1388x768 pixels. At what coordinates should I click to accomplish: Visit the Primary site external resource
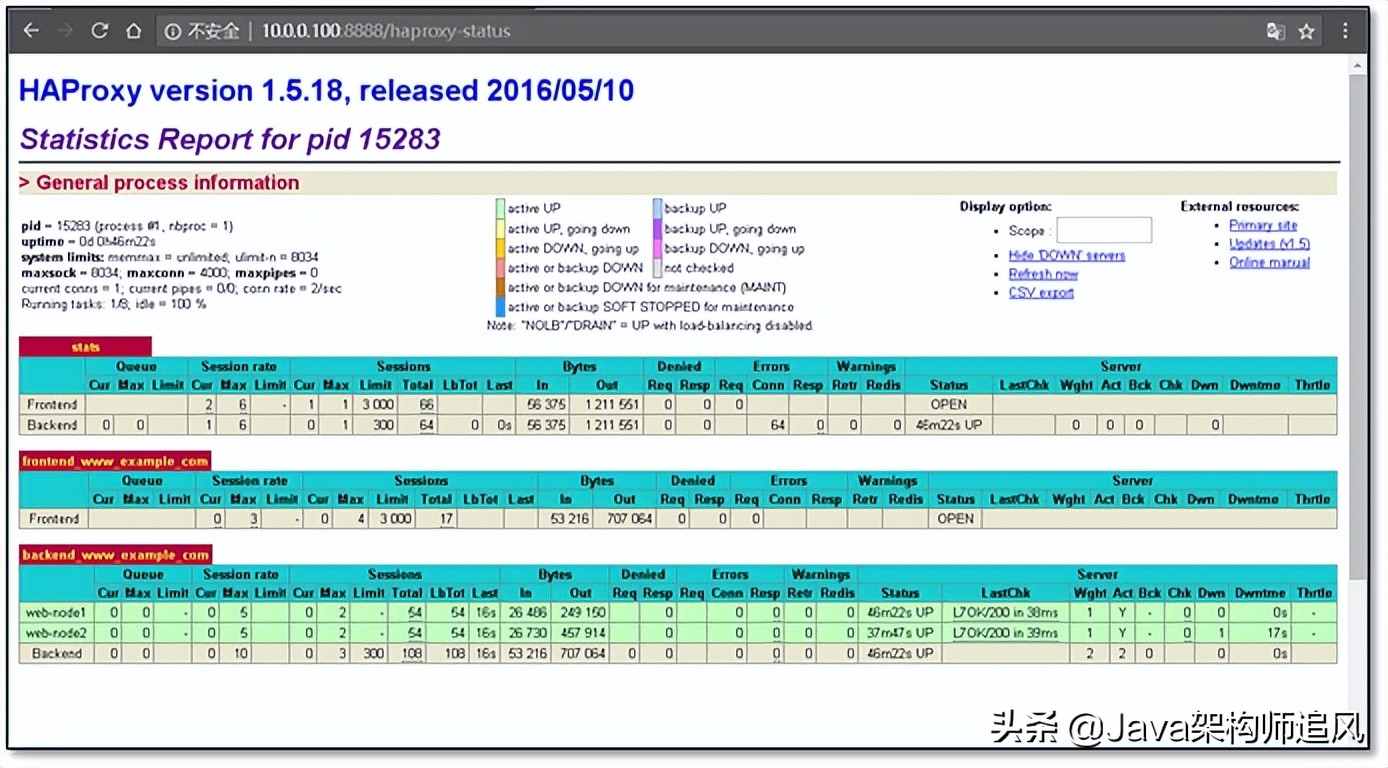click(1263, 225)
